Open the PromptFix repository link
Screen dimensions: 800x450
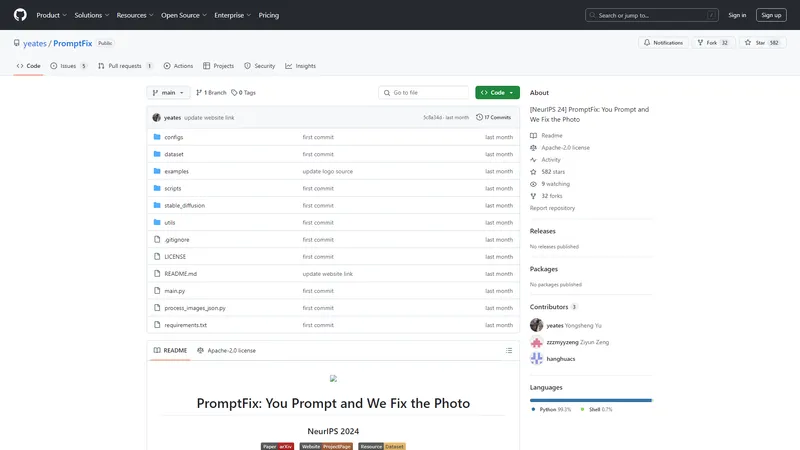[72, 43]
